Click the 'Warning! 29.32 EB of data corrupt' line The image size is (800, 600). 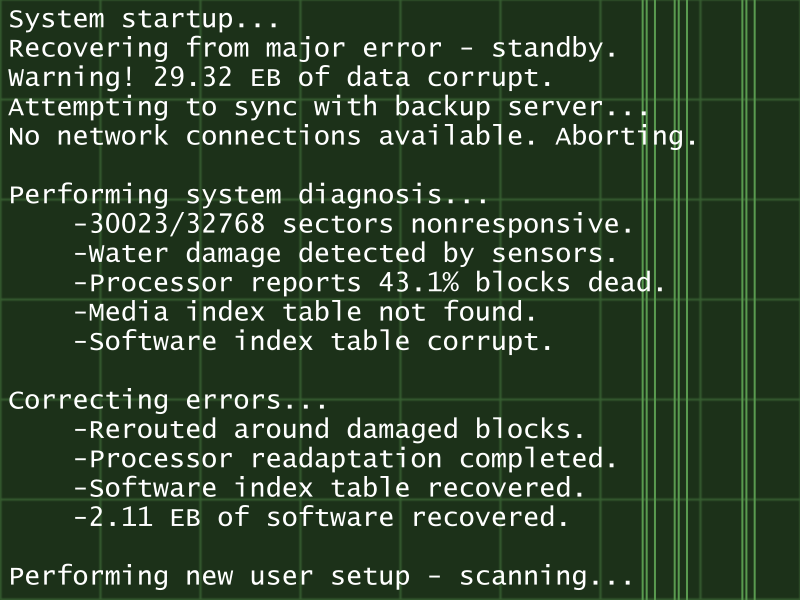pyautogui.click(x=281, y=78)
